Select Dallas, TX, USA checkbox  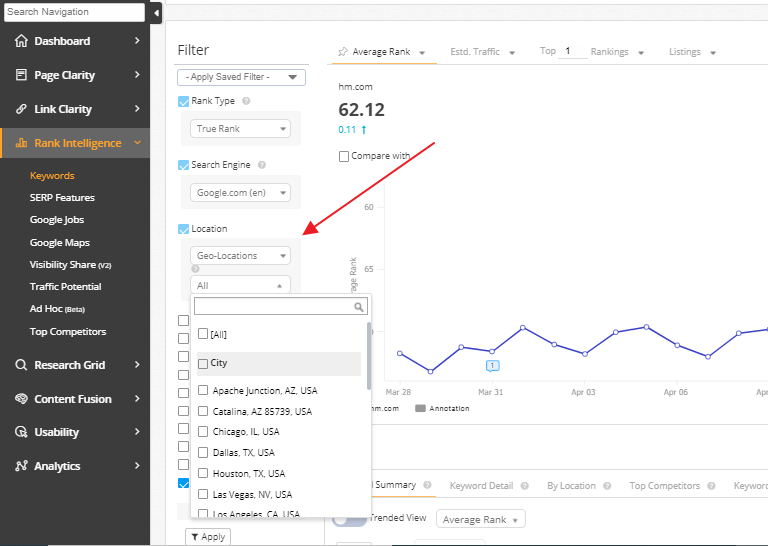203,452
